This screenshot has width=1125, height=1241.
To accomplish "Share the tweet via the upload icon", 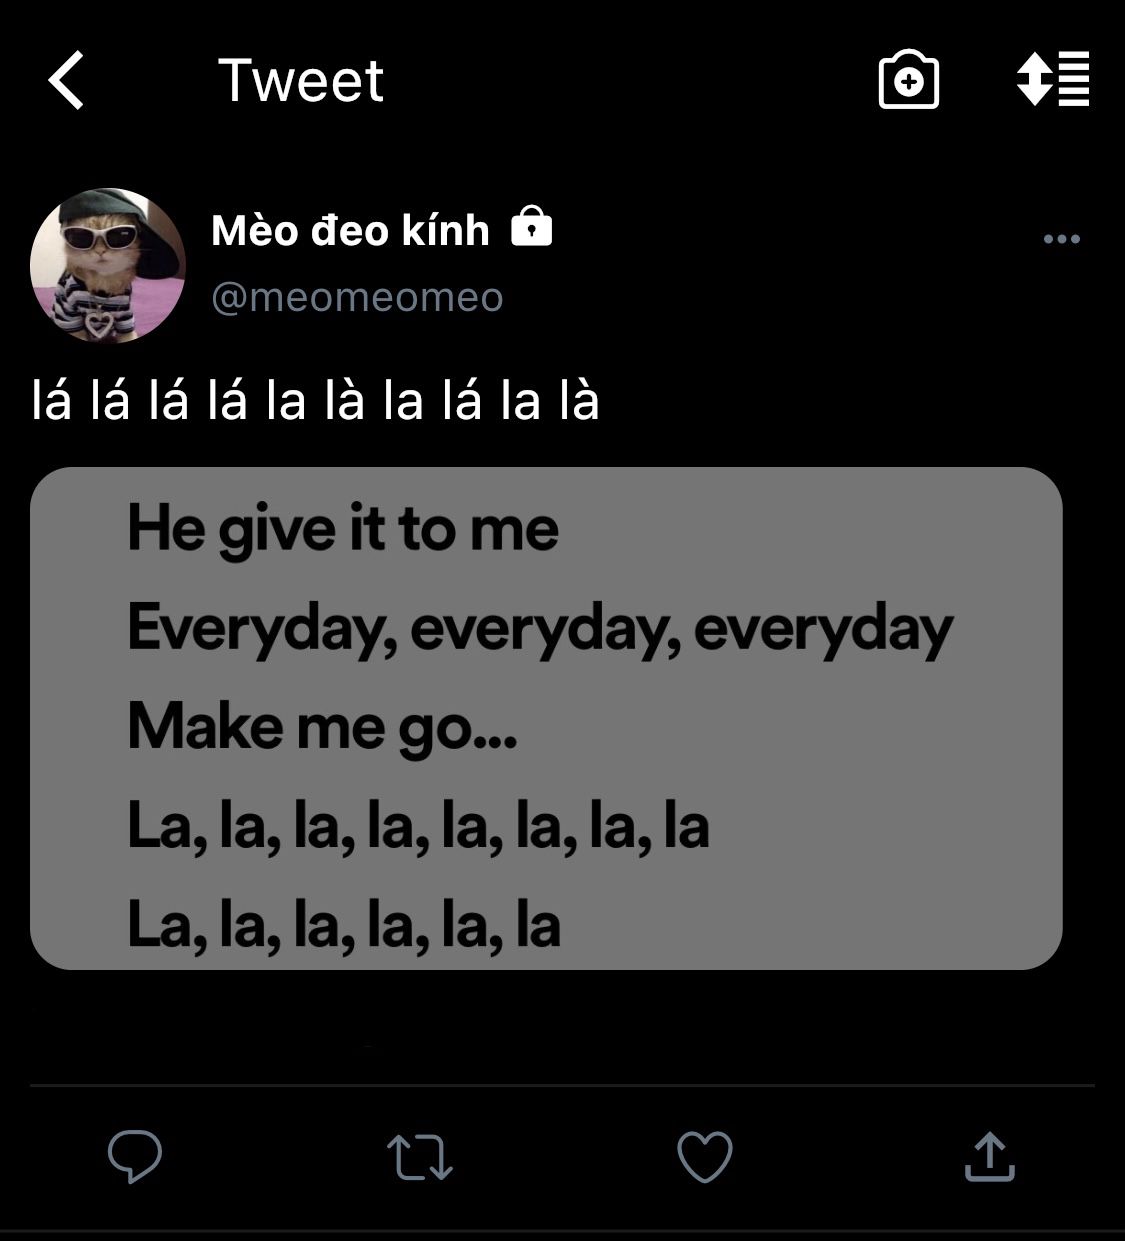I will coord(990,1156).
